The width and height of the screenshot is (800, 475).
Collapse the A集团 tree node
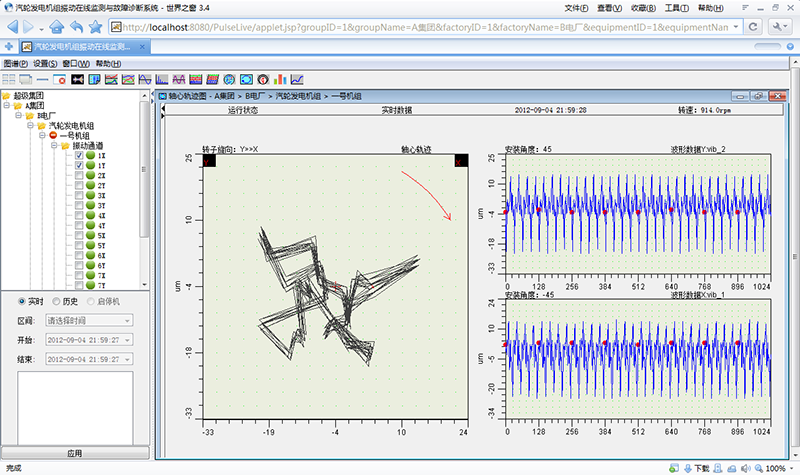coord(6,106)
